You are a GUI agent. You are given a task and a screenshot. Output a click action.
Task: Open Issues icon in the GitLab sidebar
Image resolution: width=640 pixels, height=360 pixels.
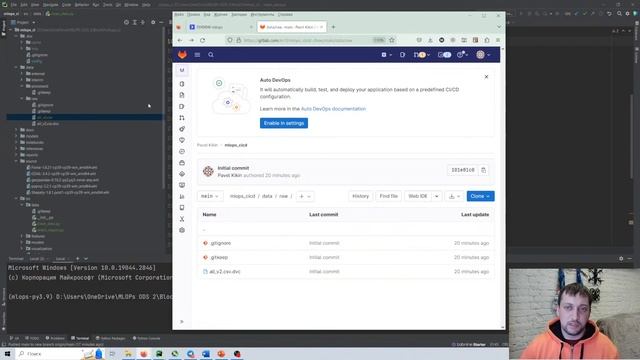(182, 107)
